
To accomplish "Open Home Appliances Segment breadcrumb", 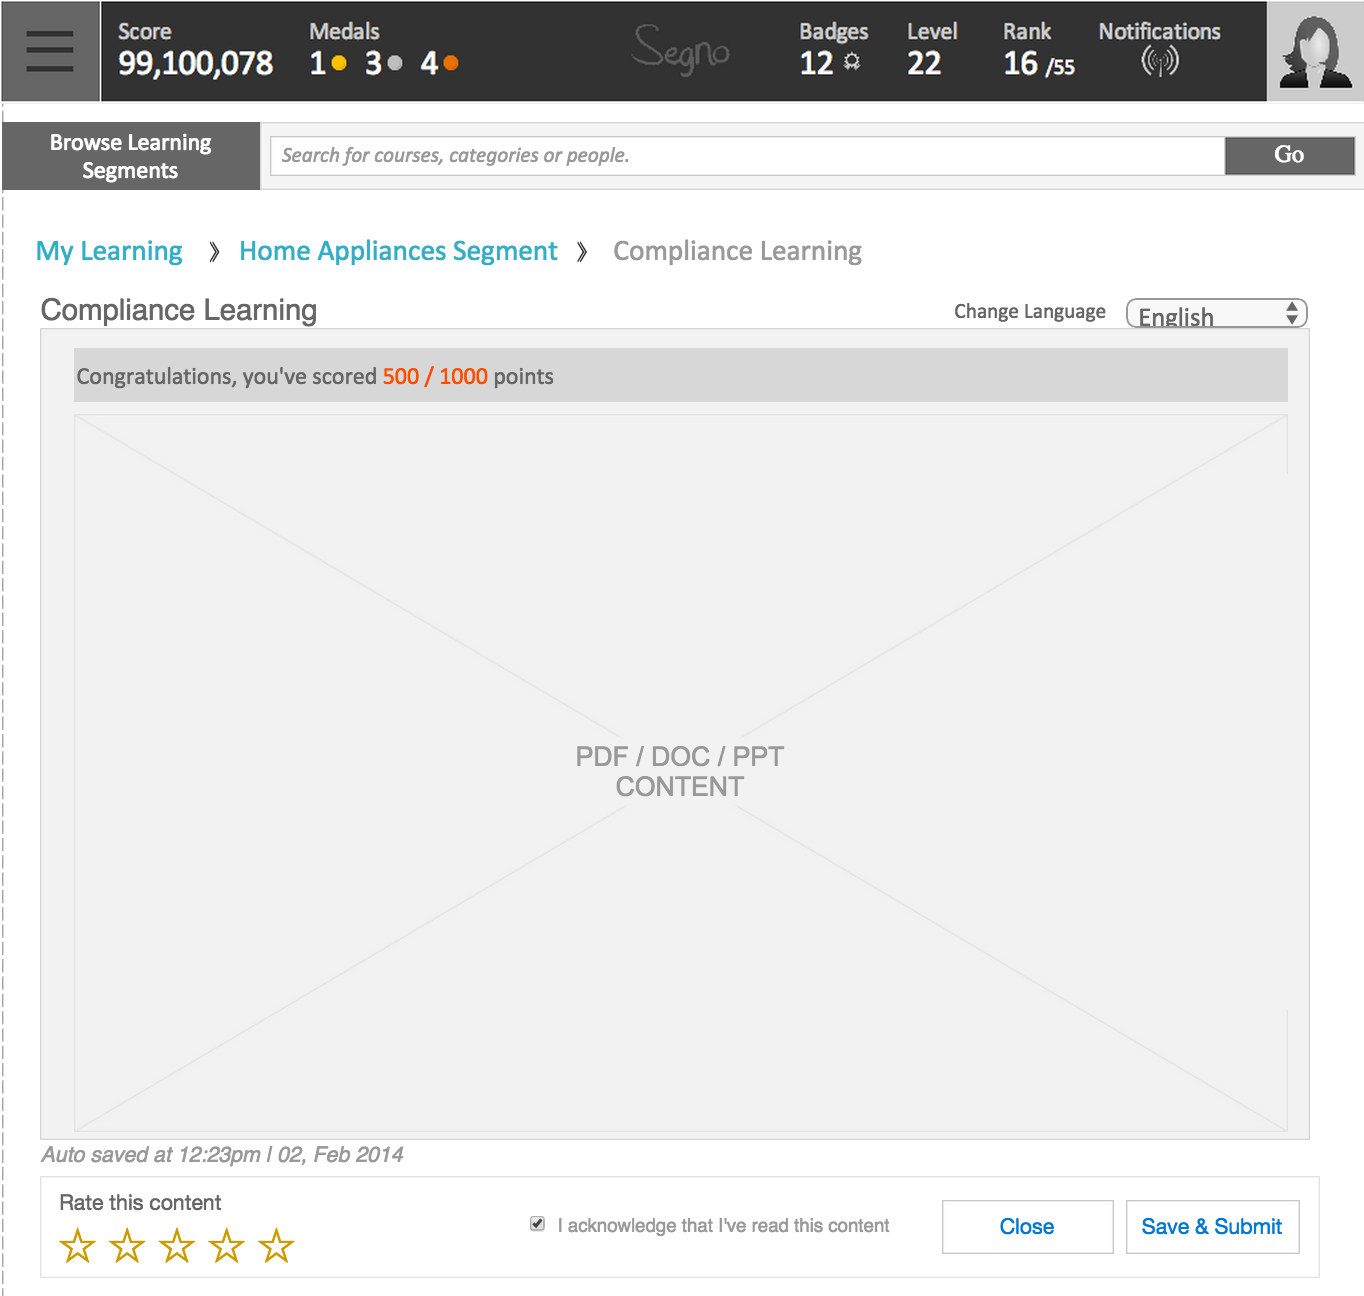I will (x=398, y=251).
